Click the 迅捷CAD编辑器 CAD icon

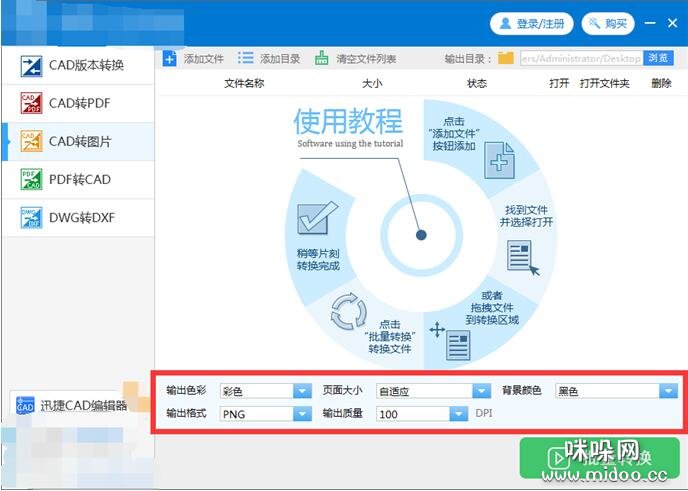coord(25,405)
